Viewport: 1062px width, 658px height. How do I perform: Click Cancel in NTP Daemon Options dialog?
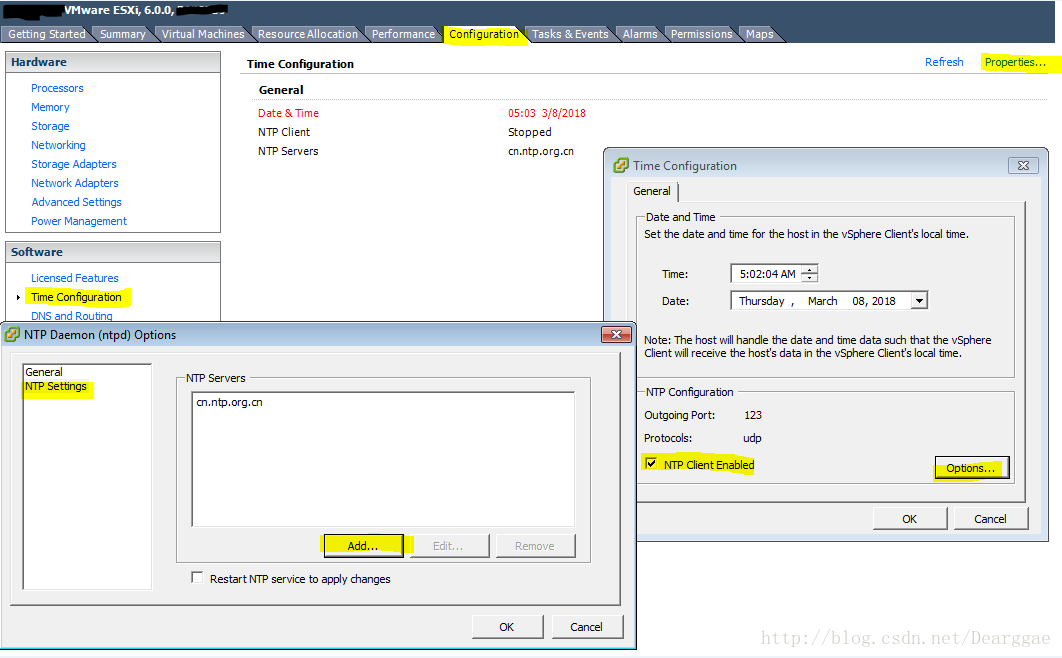pyautogui.click(x=586, y=627)
